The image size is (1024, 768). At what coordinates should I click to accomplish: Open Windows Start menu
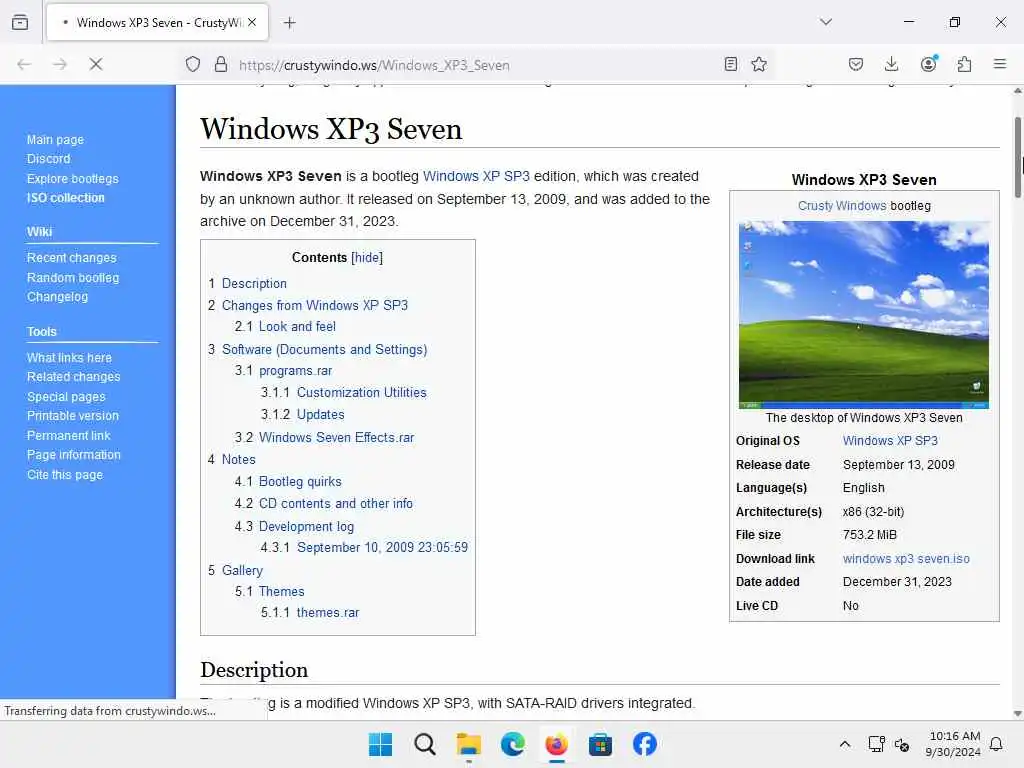click(380, 744)
